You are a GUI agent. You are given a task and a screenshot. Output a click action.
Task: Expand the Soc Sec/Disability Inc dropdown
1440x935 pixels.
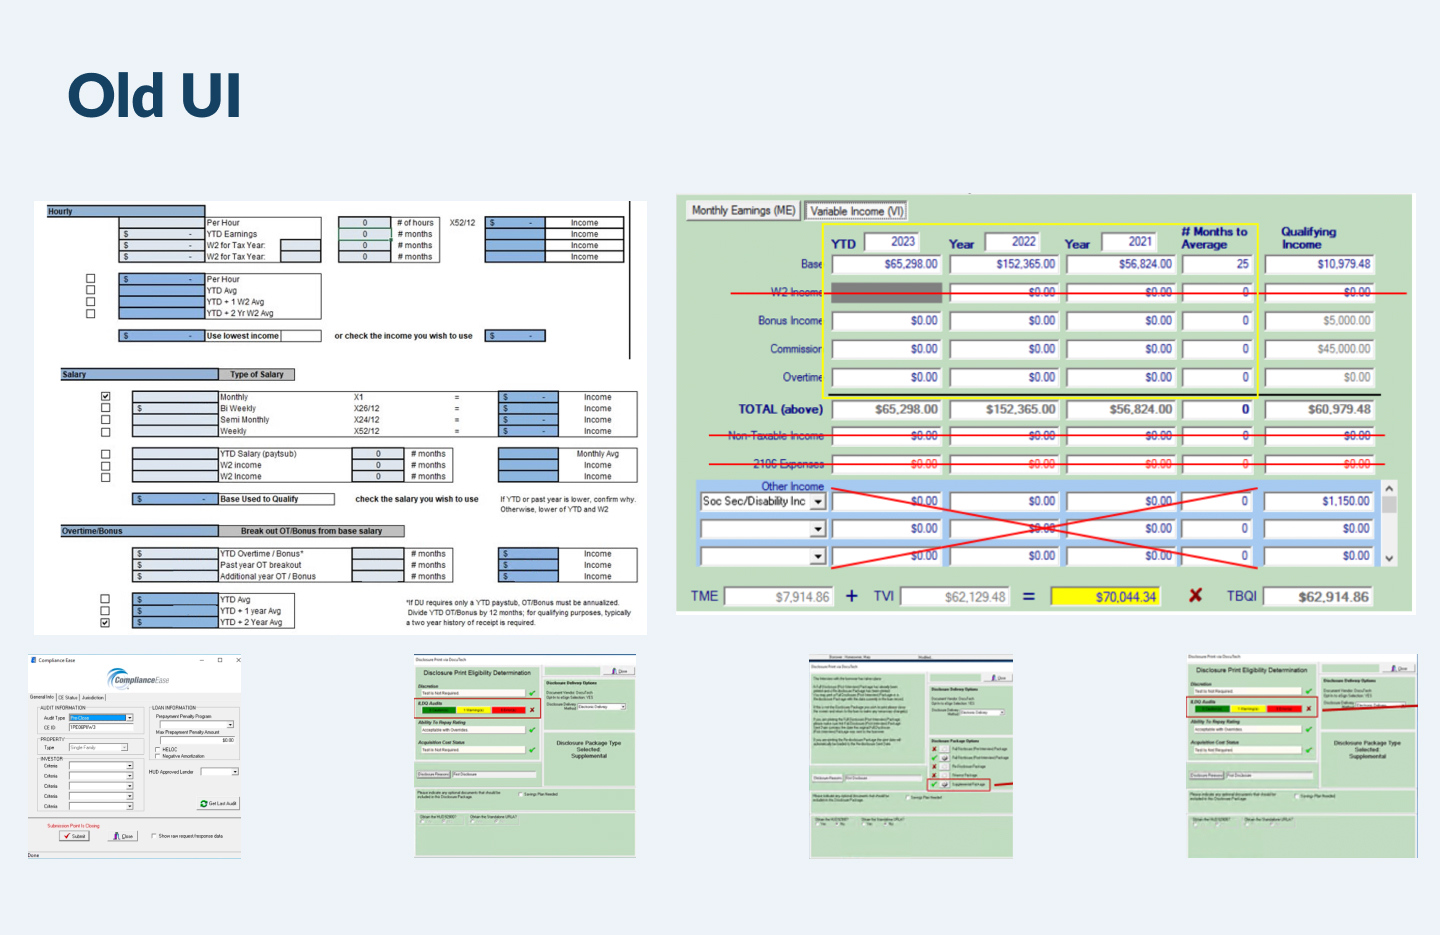pos(818,501)
